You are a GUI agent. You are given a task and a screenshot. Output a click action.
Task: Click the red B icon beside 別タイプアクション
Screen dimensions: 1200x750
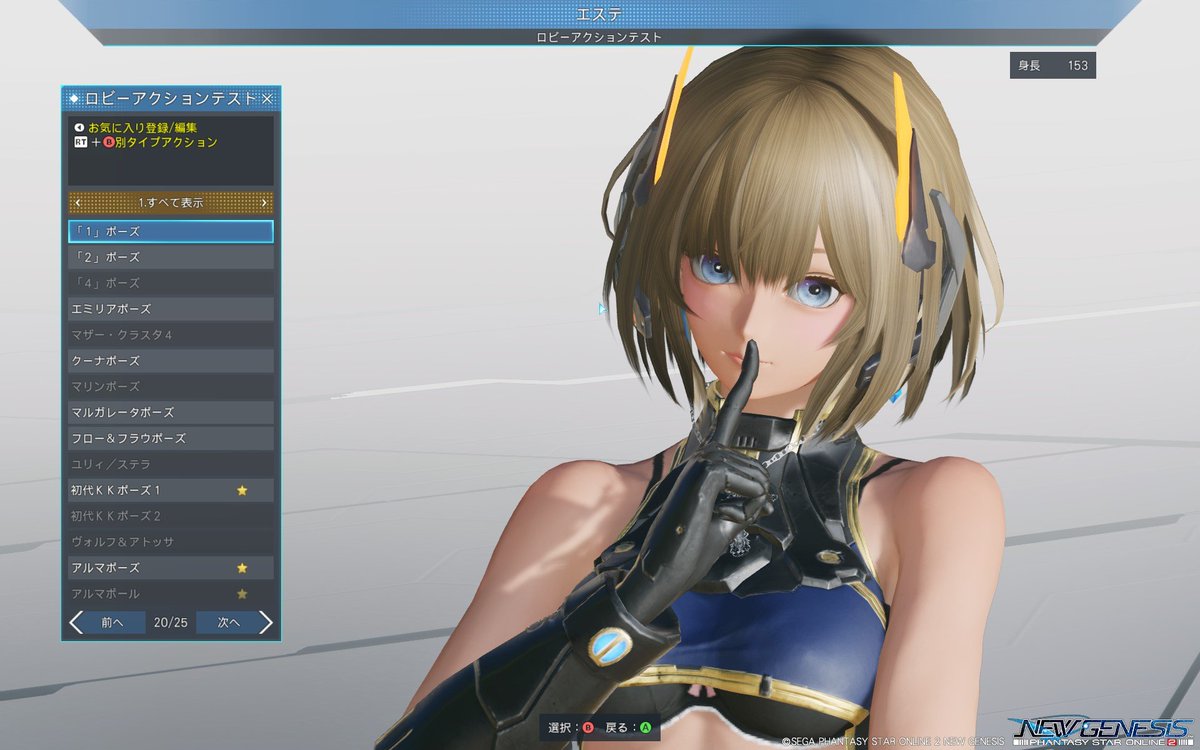[109, 142]
